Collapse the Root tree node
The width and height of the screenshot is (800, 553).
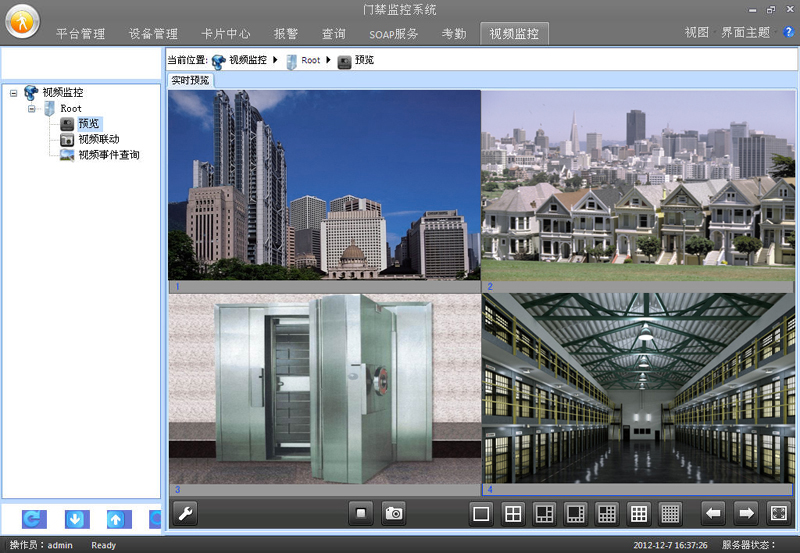pyautogui.click(x=32, y=108)
